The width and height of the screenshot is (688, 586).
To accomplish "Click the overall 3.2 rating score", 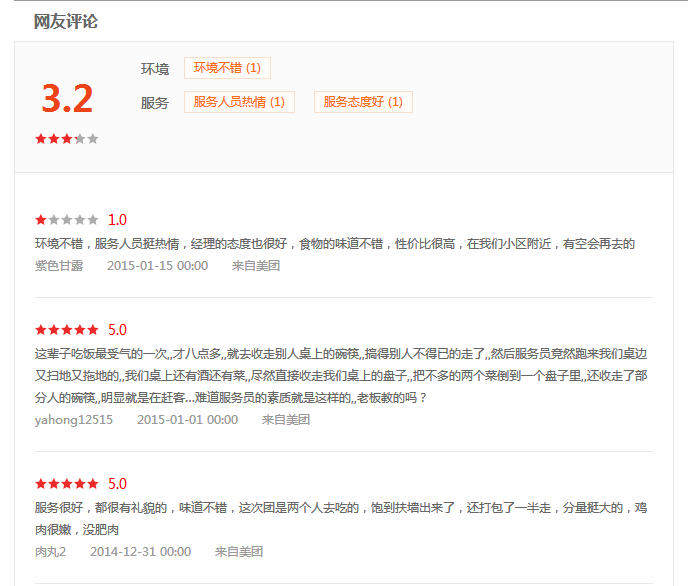I will tap(67, 99).
